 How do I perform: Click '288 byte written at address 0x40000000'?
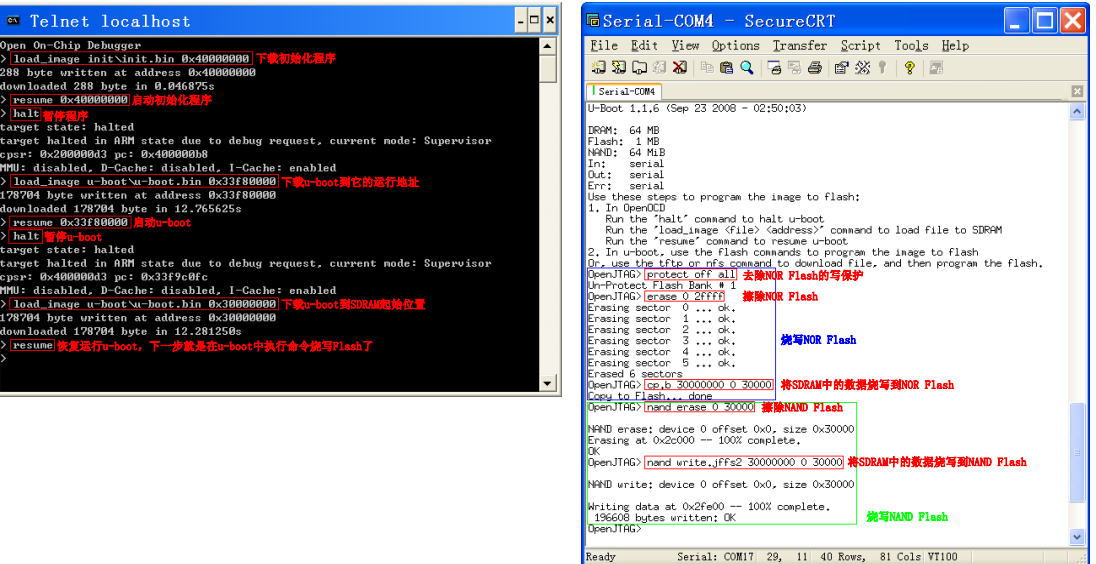[x=128, y=73]
